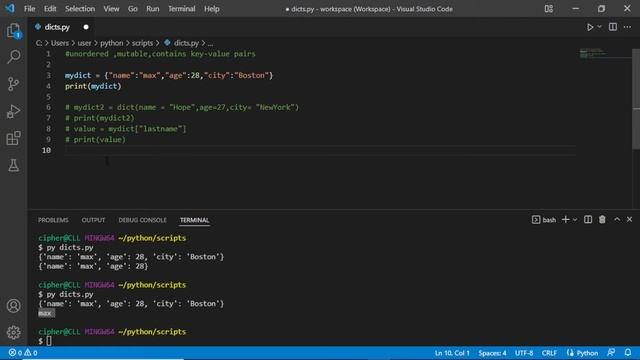Add a new terminal with plus
The height and width of the screenshot is (360, 640).
(x=565, y=220)
